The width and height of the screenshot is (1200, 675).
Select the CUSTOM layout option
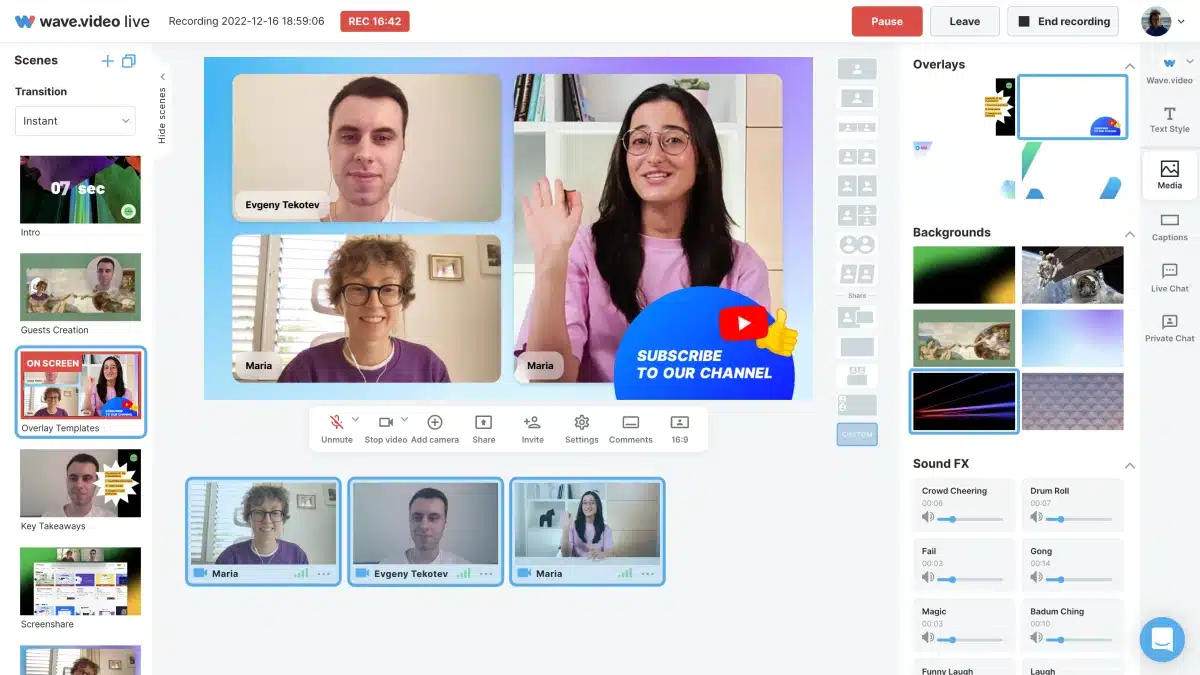tap(856, 433)
